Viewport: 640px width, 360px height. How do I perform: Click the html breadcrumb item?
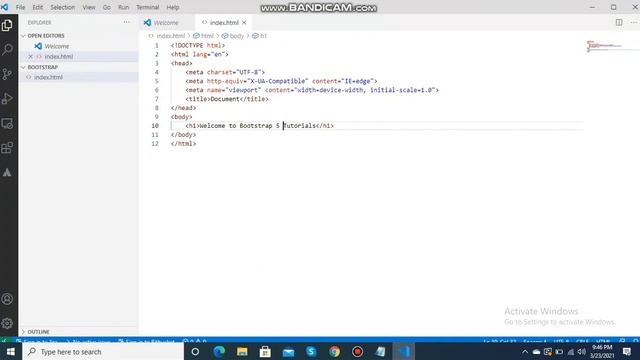coord(204,36)
